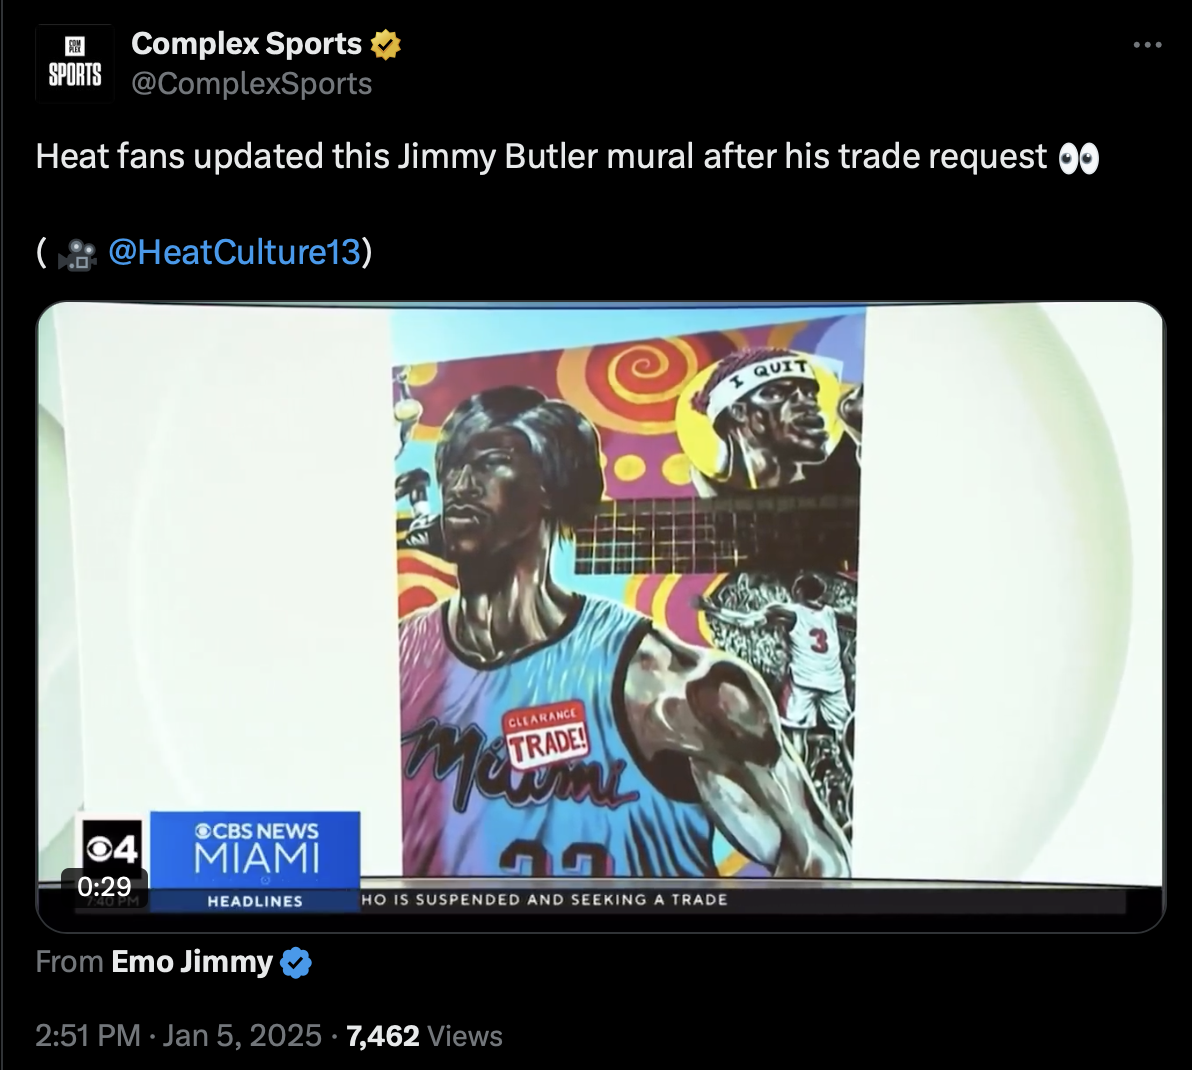Click the CBS 4 logo in the video
This screenshot has width=1192, height=1070.
(112, 847)
